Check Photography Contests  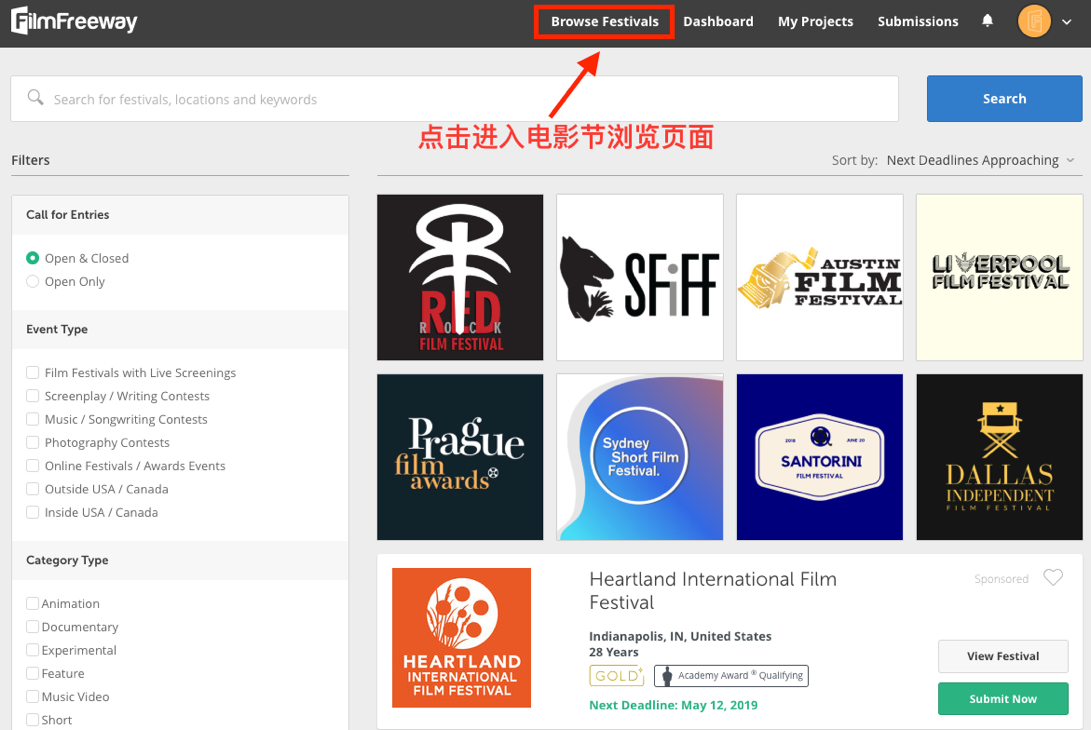click(33, 443)
